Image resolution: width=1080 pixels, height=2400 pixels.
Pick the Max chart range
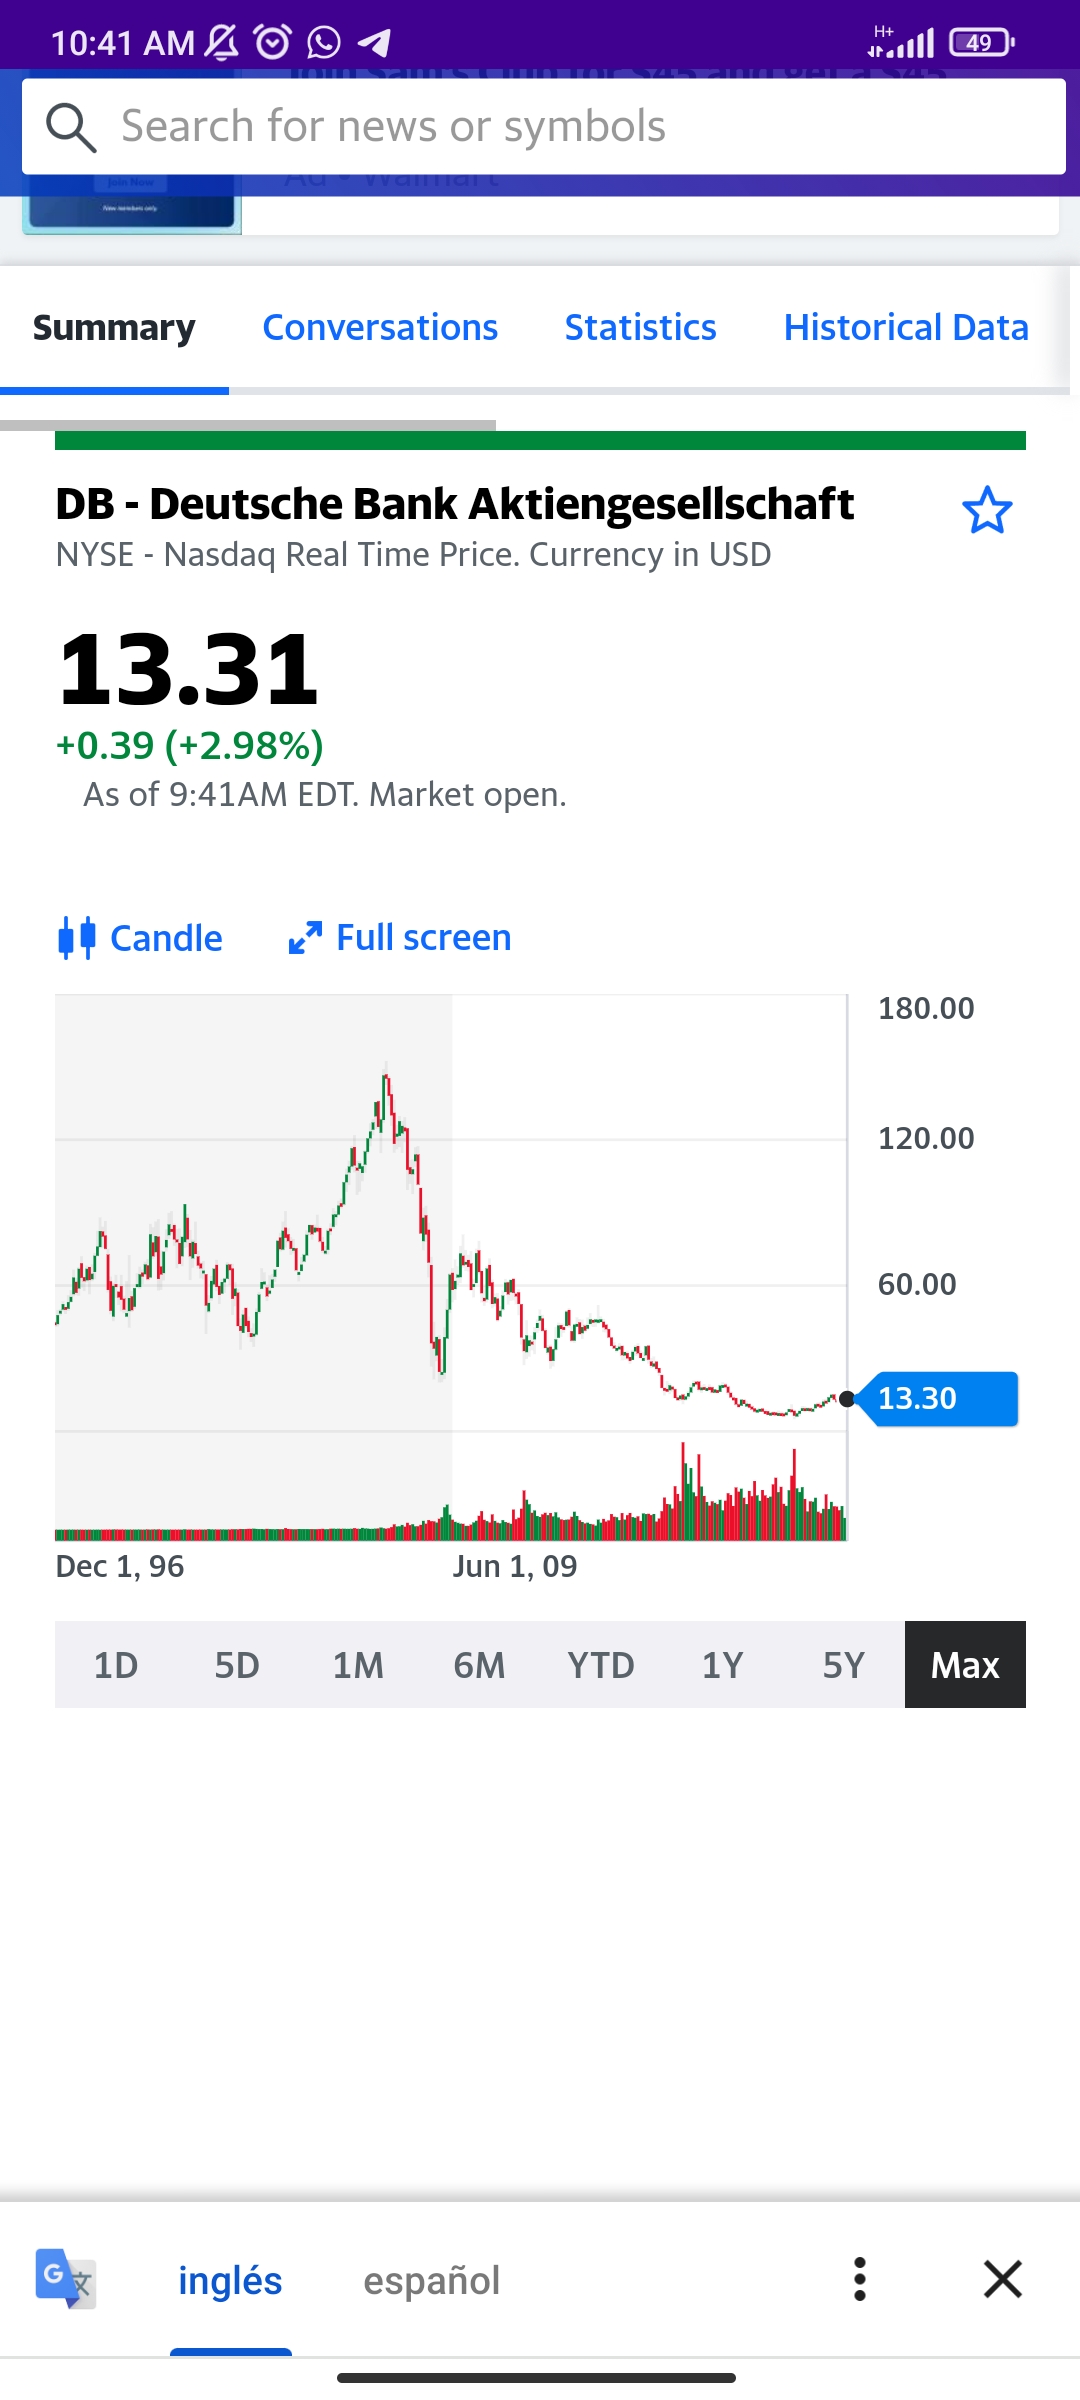[965, 1665]
